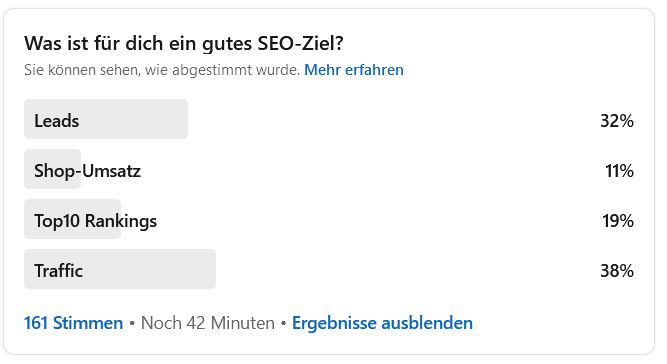Image resolution: width=667 pixels, height=364 pixels.
Task: Click the poll question about SEO-Ziel
Action: pos(184,43)
